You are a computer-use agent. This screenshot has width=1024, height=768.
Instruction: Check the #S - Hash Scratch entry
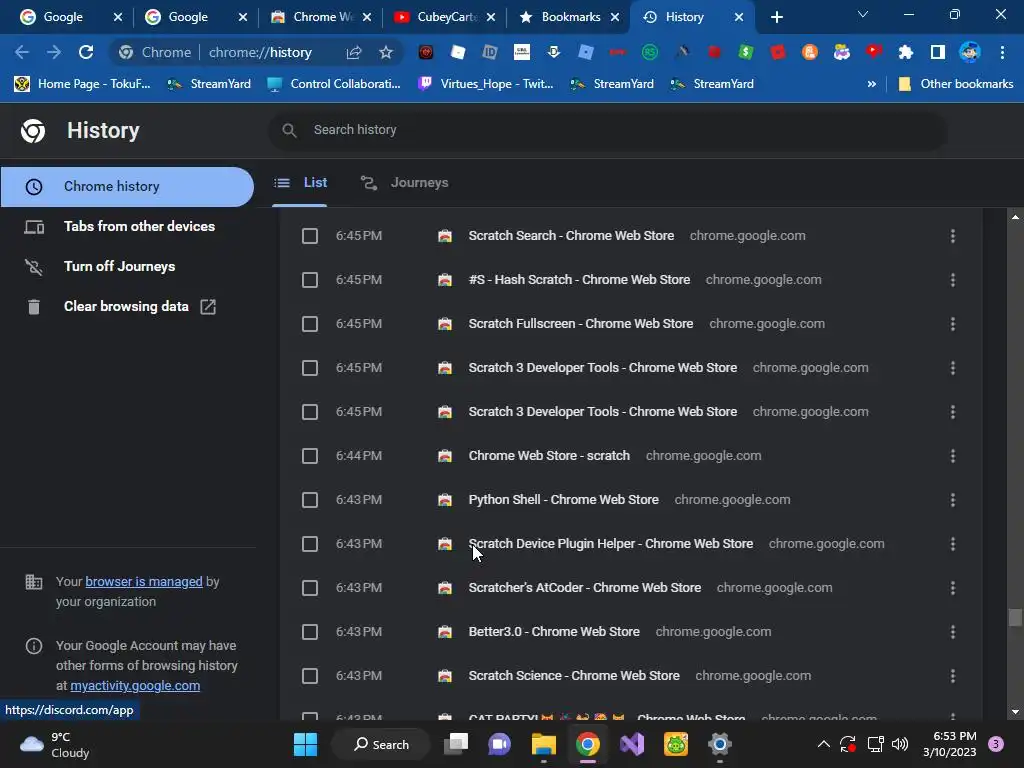click(310, 280)
